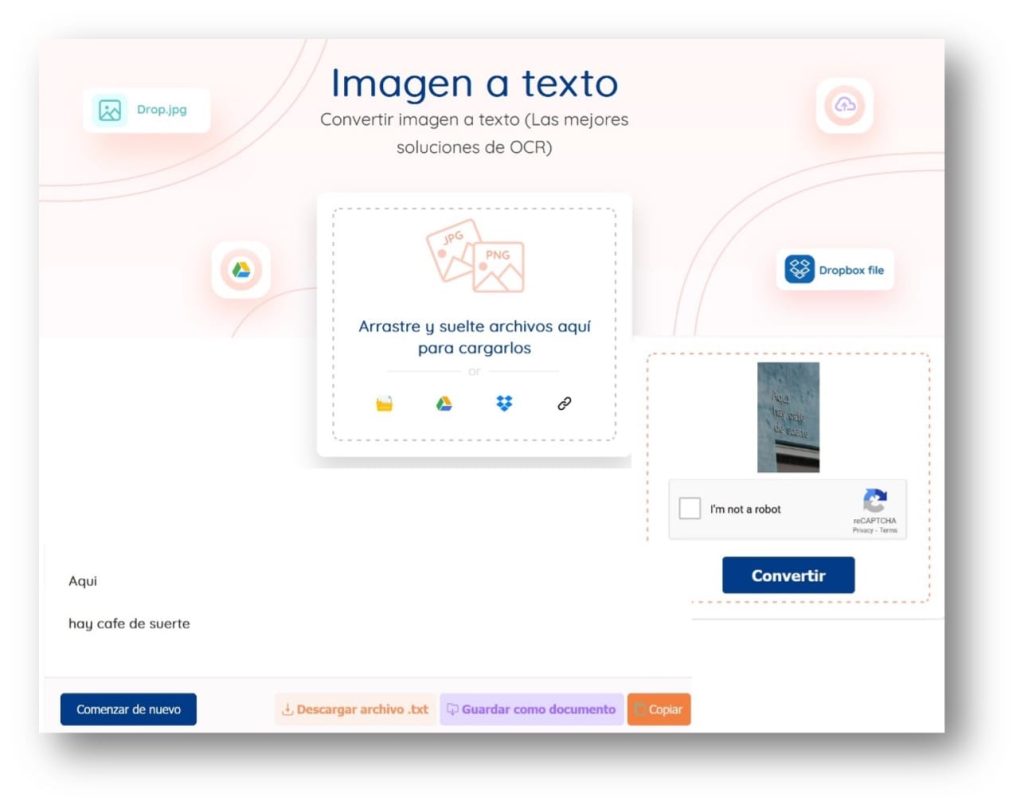Click the copy icon inside the Copiar button
The height and width of the screenshot is (812, 1024).
641,709
